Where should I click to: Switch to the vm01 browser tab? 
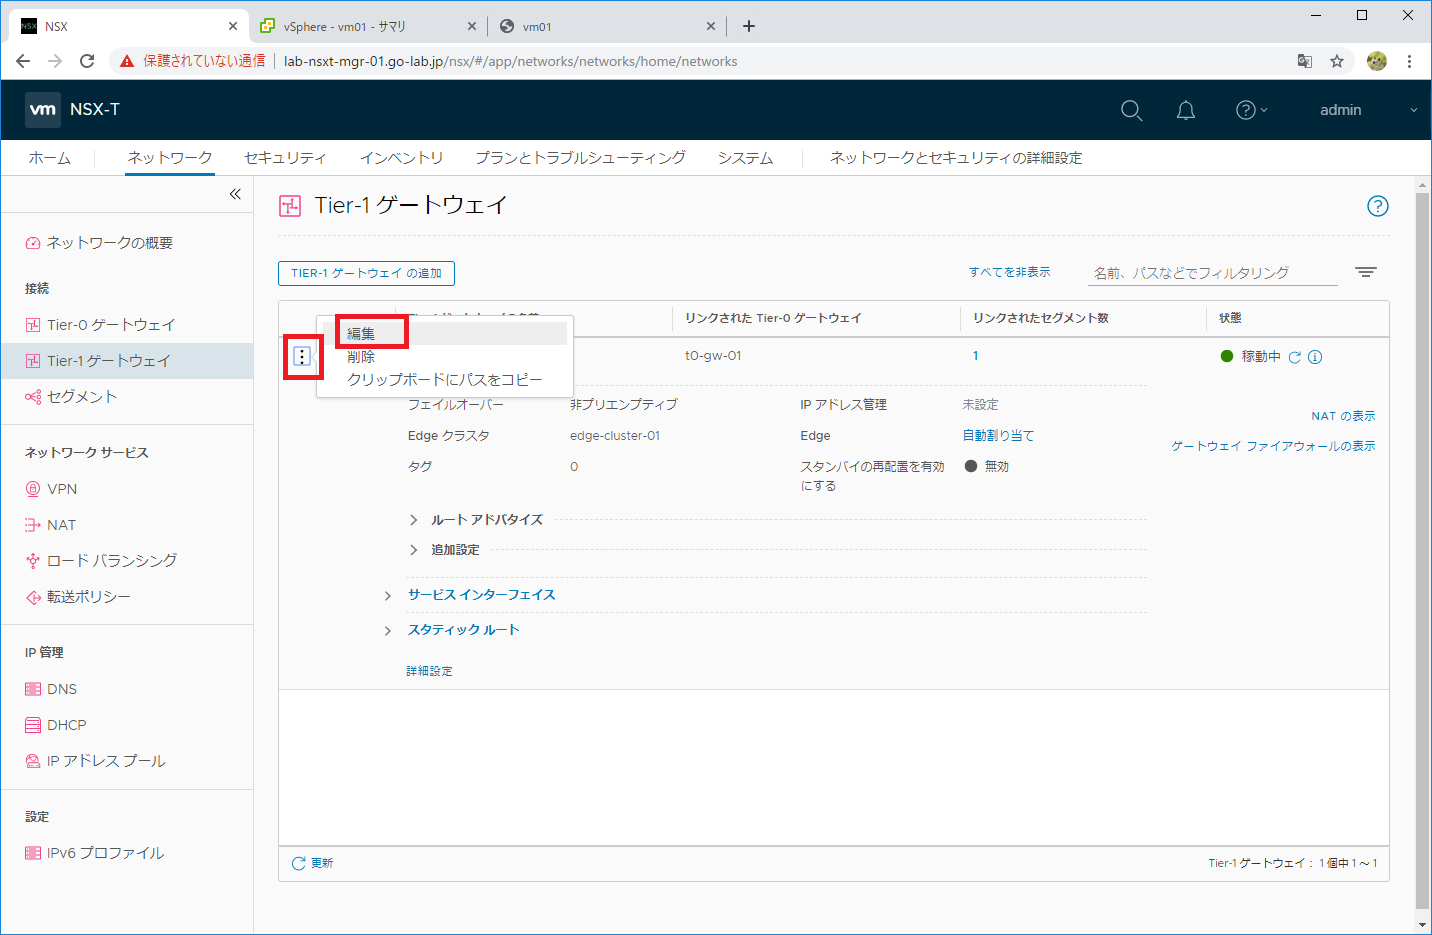coord(608,26)
